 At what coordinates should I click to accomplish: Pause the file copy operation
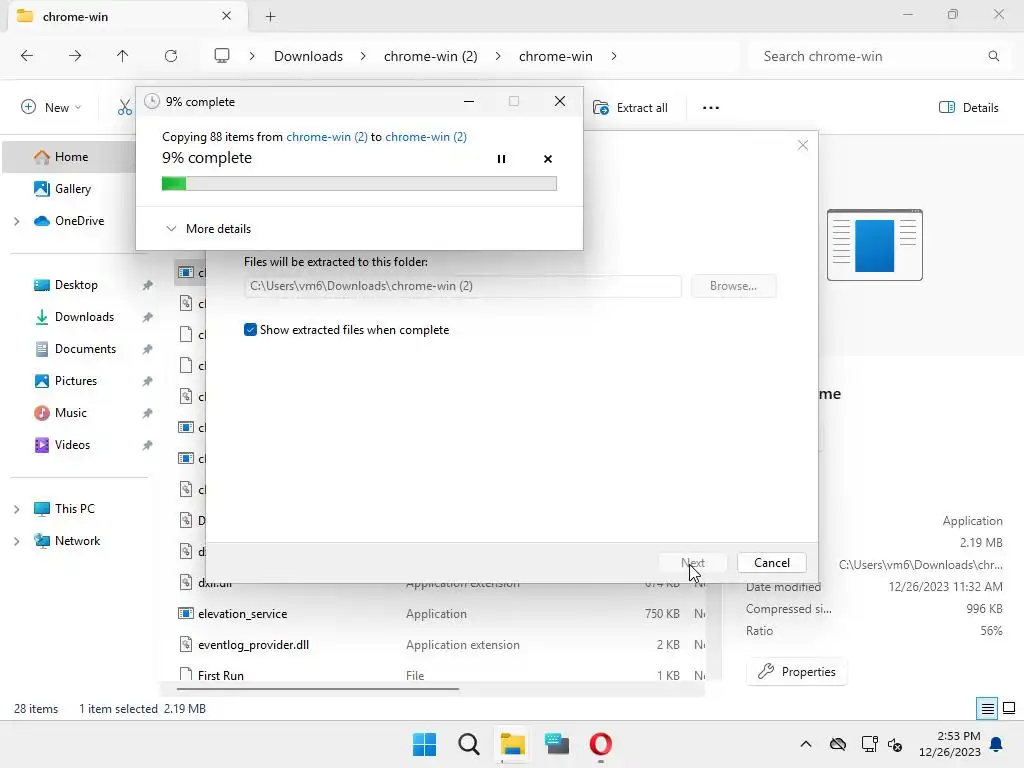tap(502, 159)
